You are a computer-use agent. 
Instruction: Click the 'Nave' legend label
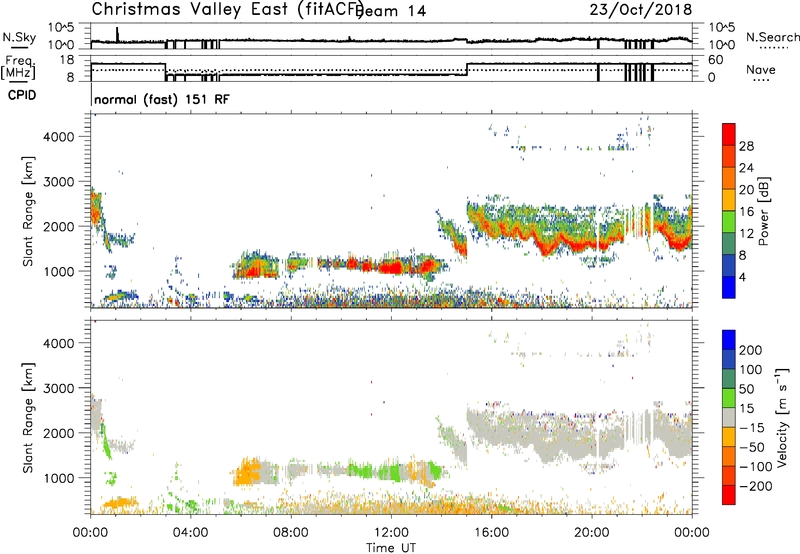click(x=761, y=69)
